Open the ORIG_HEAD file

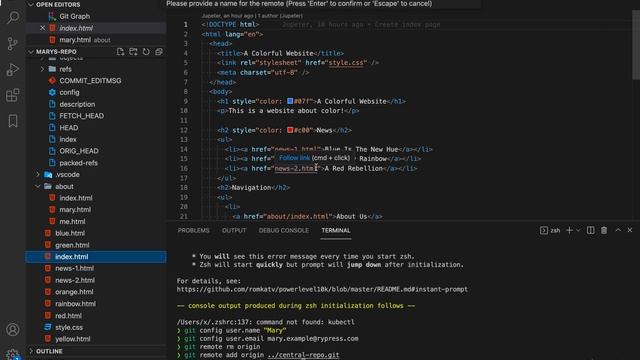(79, 151)
